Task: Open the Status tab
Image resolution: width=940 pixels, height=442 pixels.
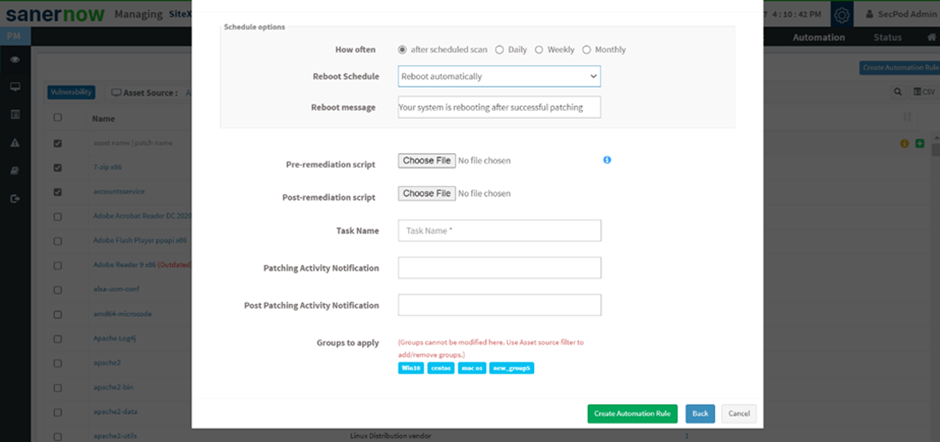Action: tap(887, 37)
